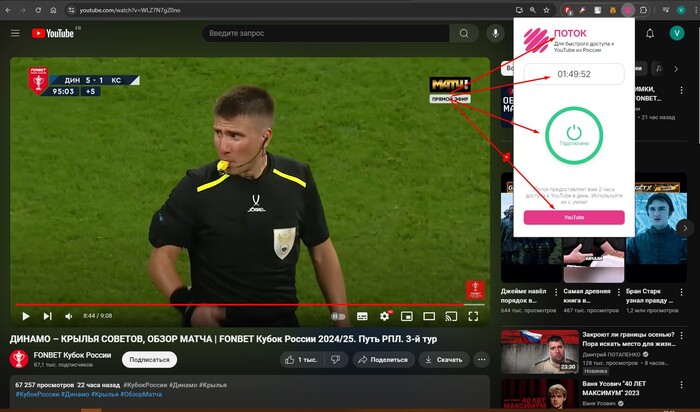Open the Закроют ли границы осенью video thumbnail

[x=540, y=352]
